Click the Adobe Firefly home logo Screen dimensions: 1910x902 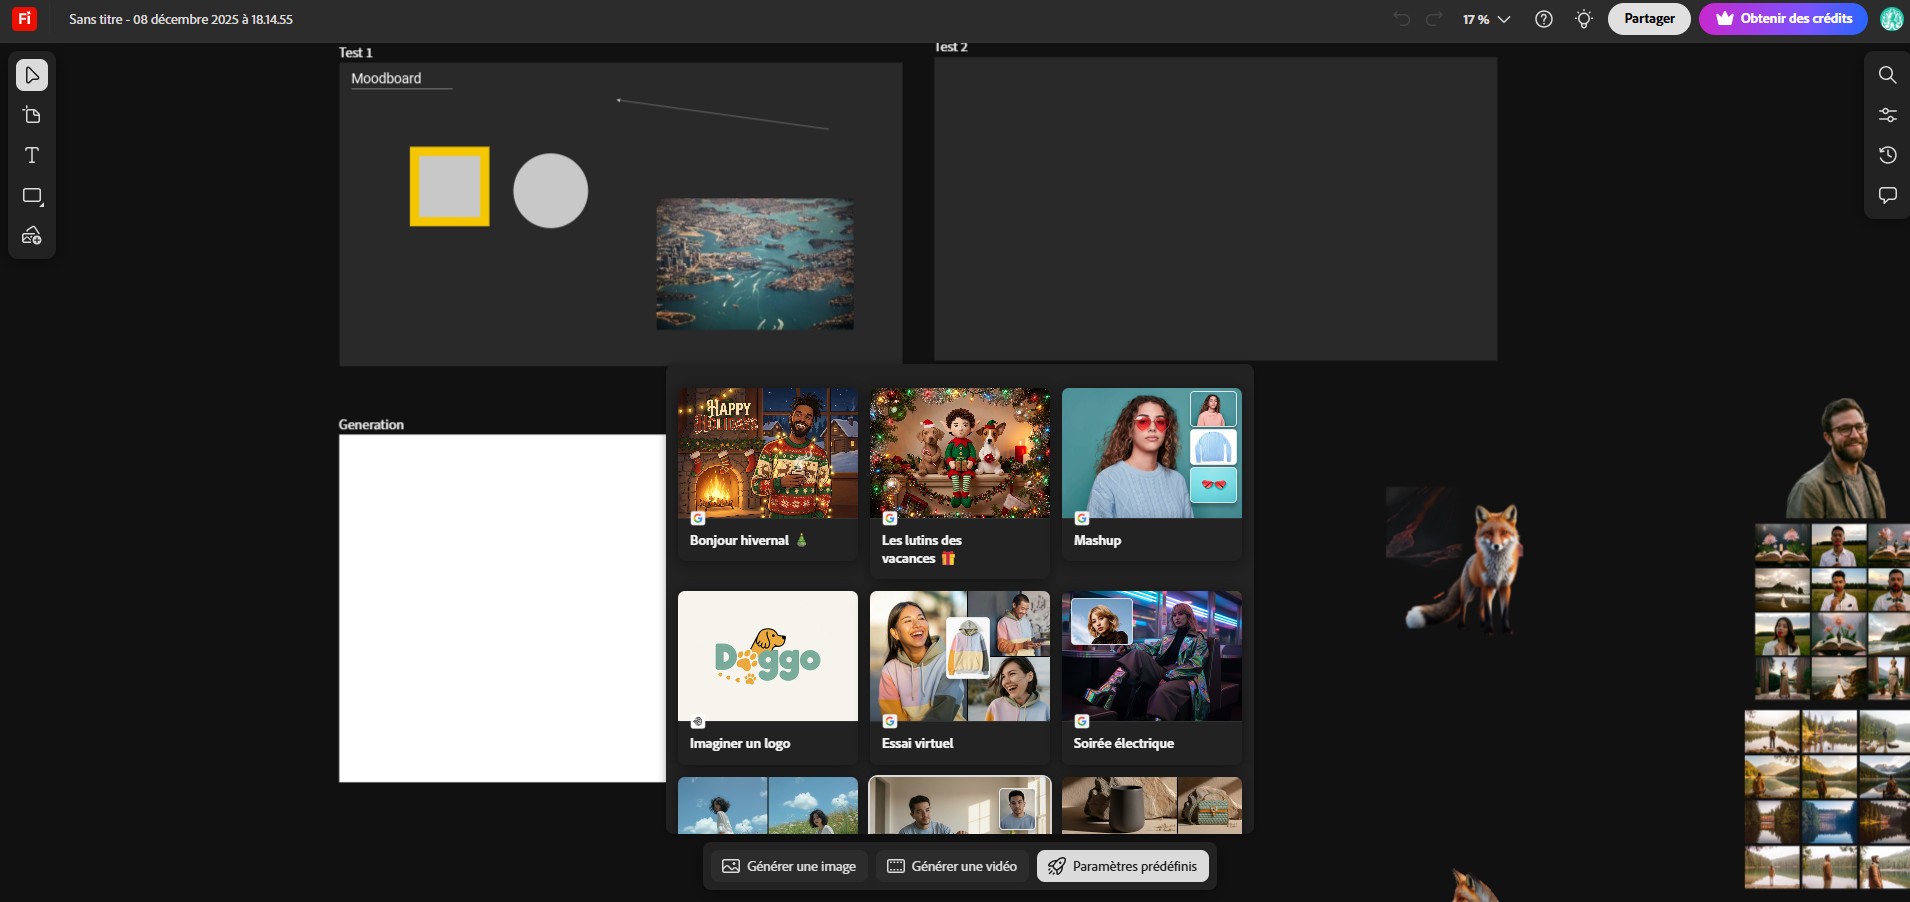point(24,19)
